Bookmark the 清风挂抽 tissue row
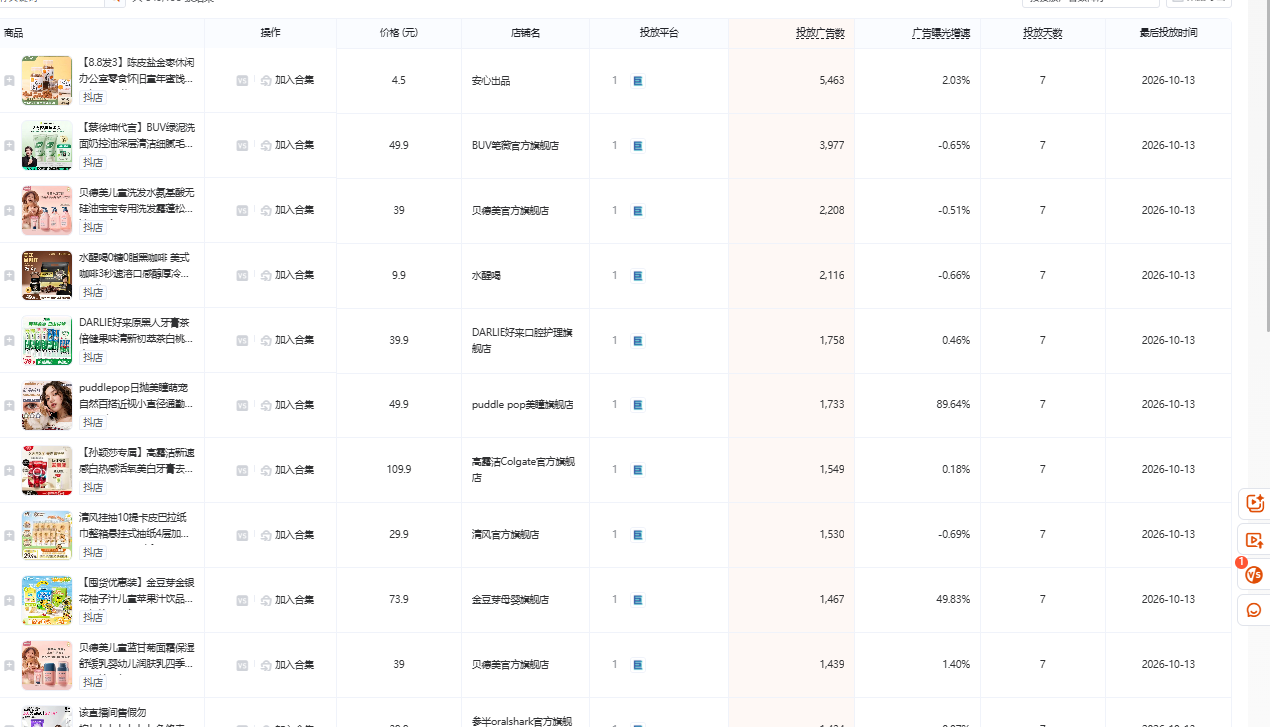The width and height of the screenshot is (1270, 727). (9, 535)
